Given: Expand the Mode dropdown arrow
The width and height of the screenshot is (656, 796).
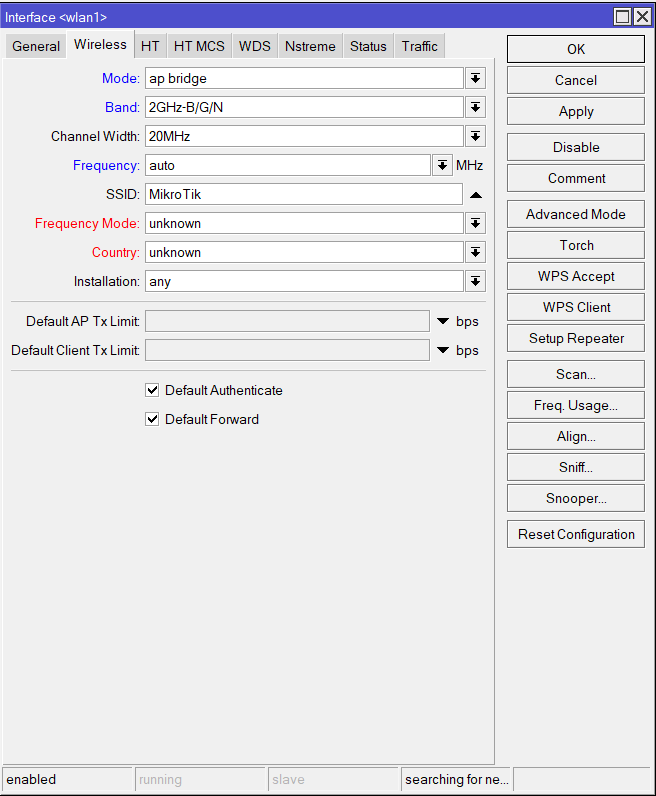Looking at the screenshot, I should pos(476,78).
